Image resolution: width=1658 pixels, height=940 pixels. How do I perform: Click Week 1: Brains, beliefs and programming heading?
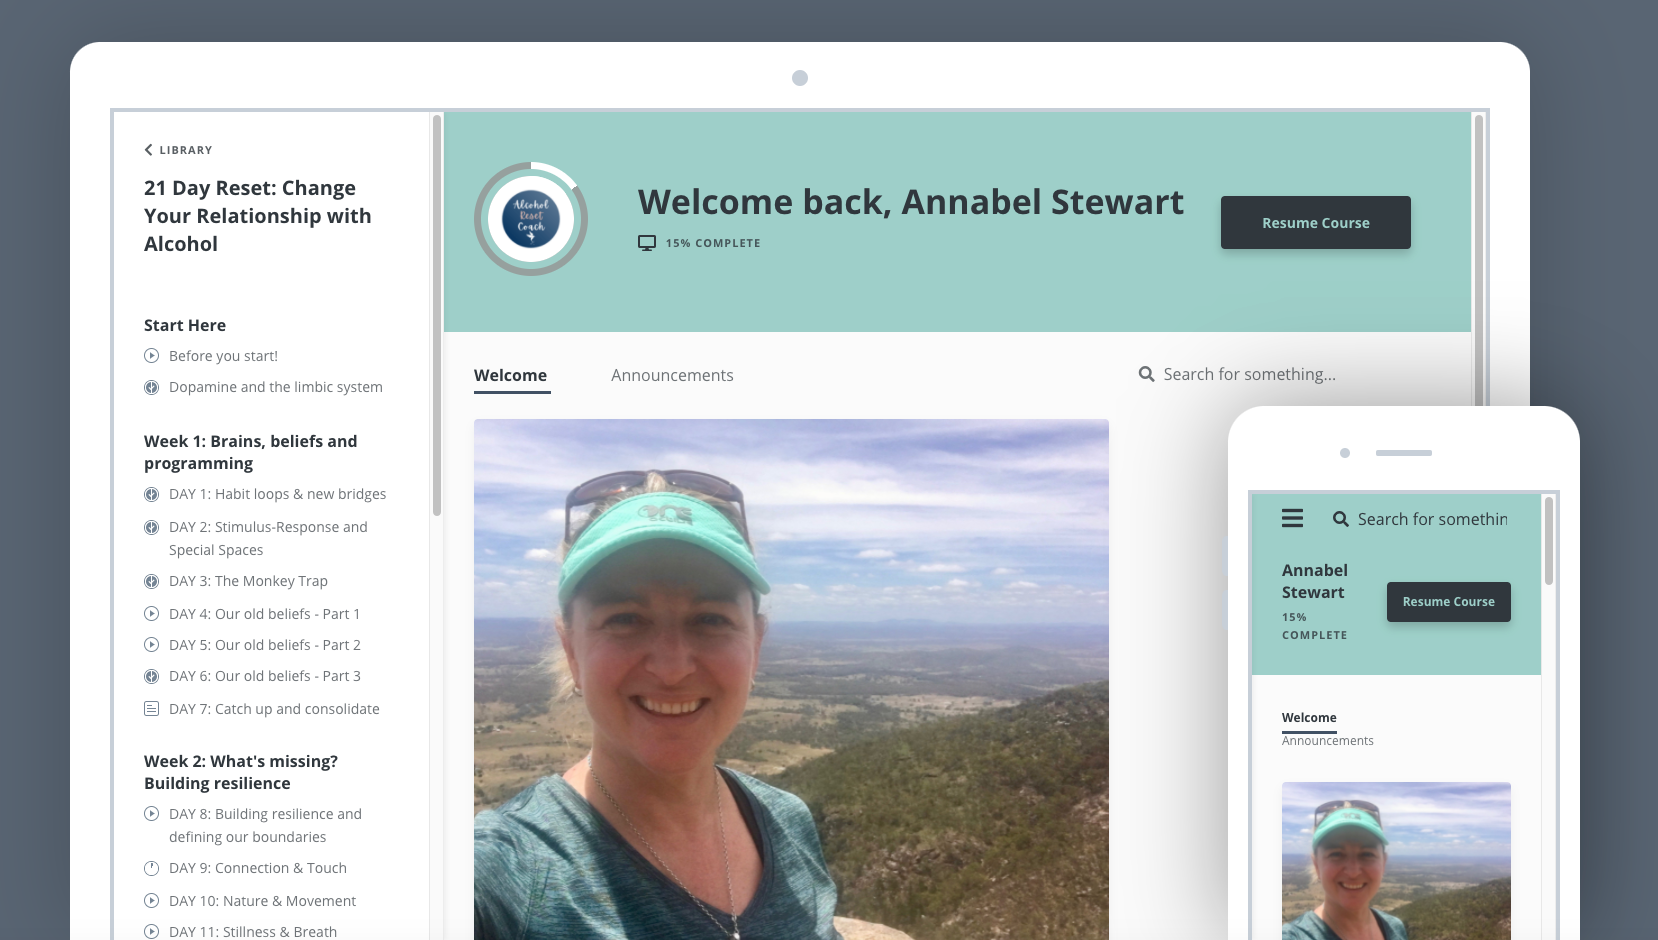[250, 452]
